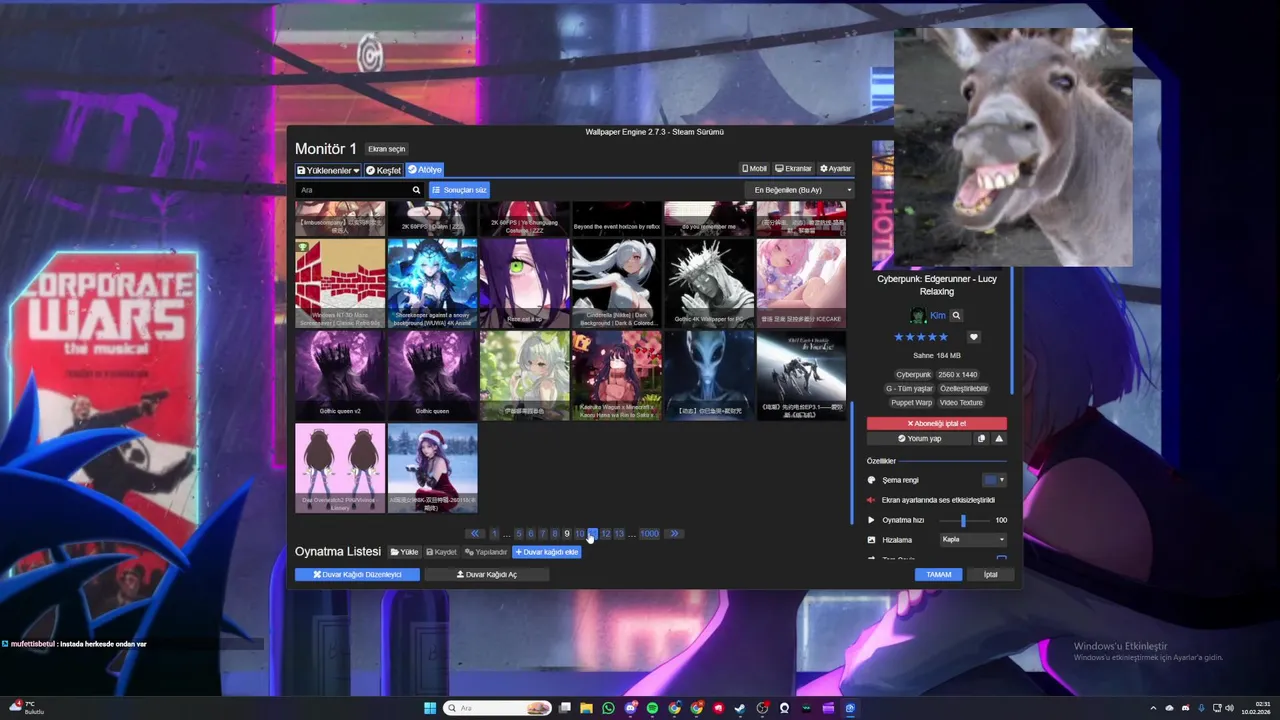Click the five-star rating
The width and height of the screenshot is (1280, 720).
coord(919,337)
